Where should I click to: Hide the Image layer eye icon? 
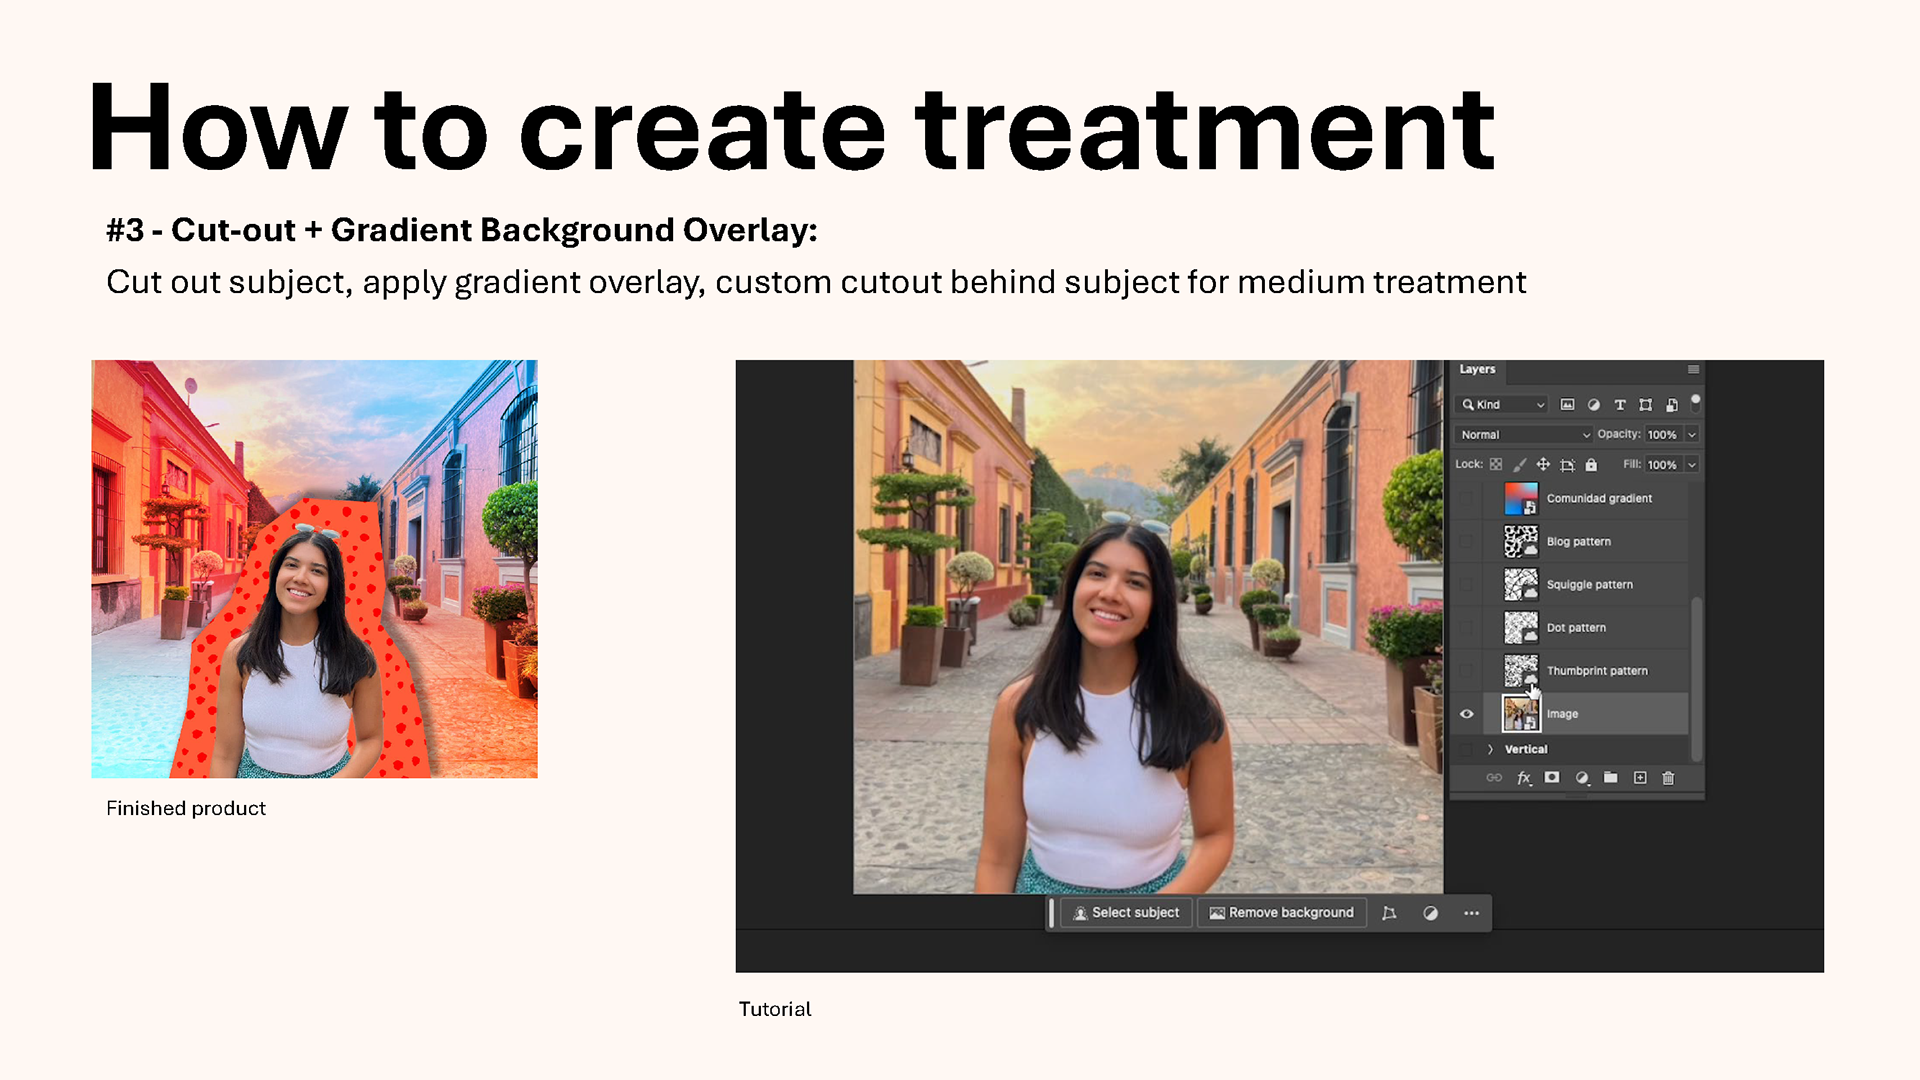point(1467,714)
